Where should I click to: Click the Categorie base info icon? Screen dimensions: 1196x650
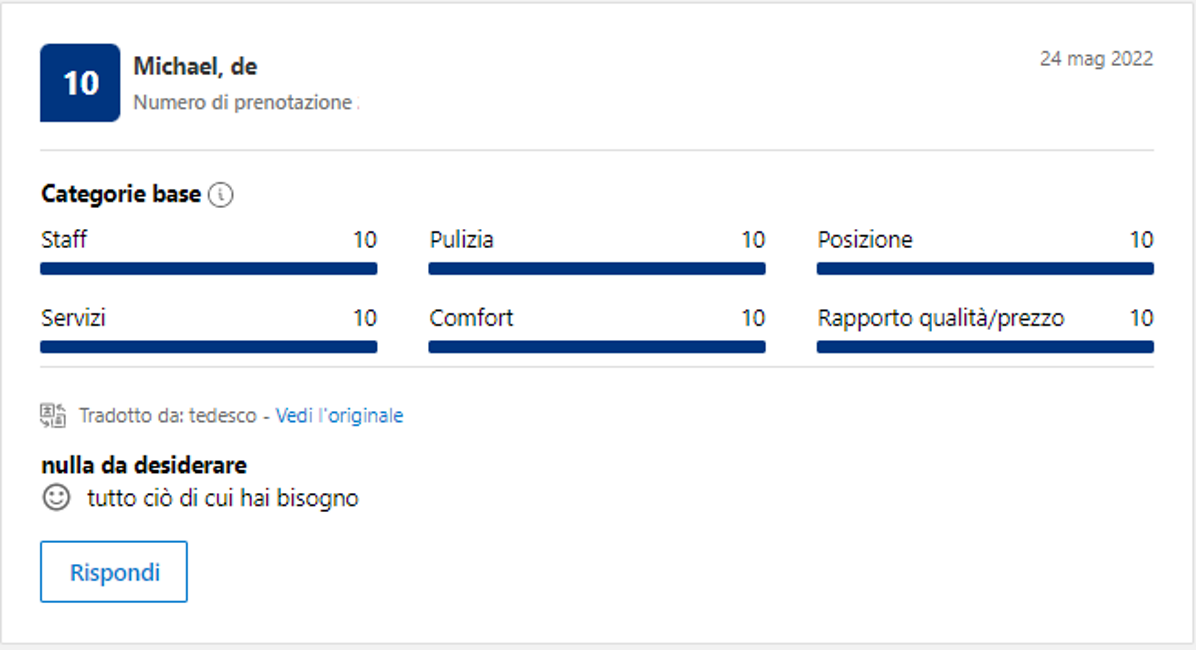coord(221,195)
